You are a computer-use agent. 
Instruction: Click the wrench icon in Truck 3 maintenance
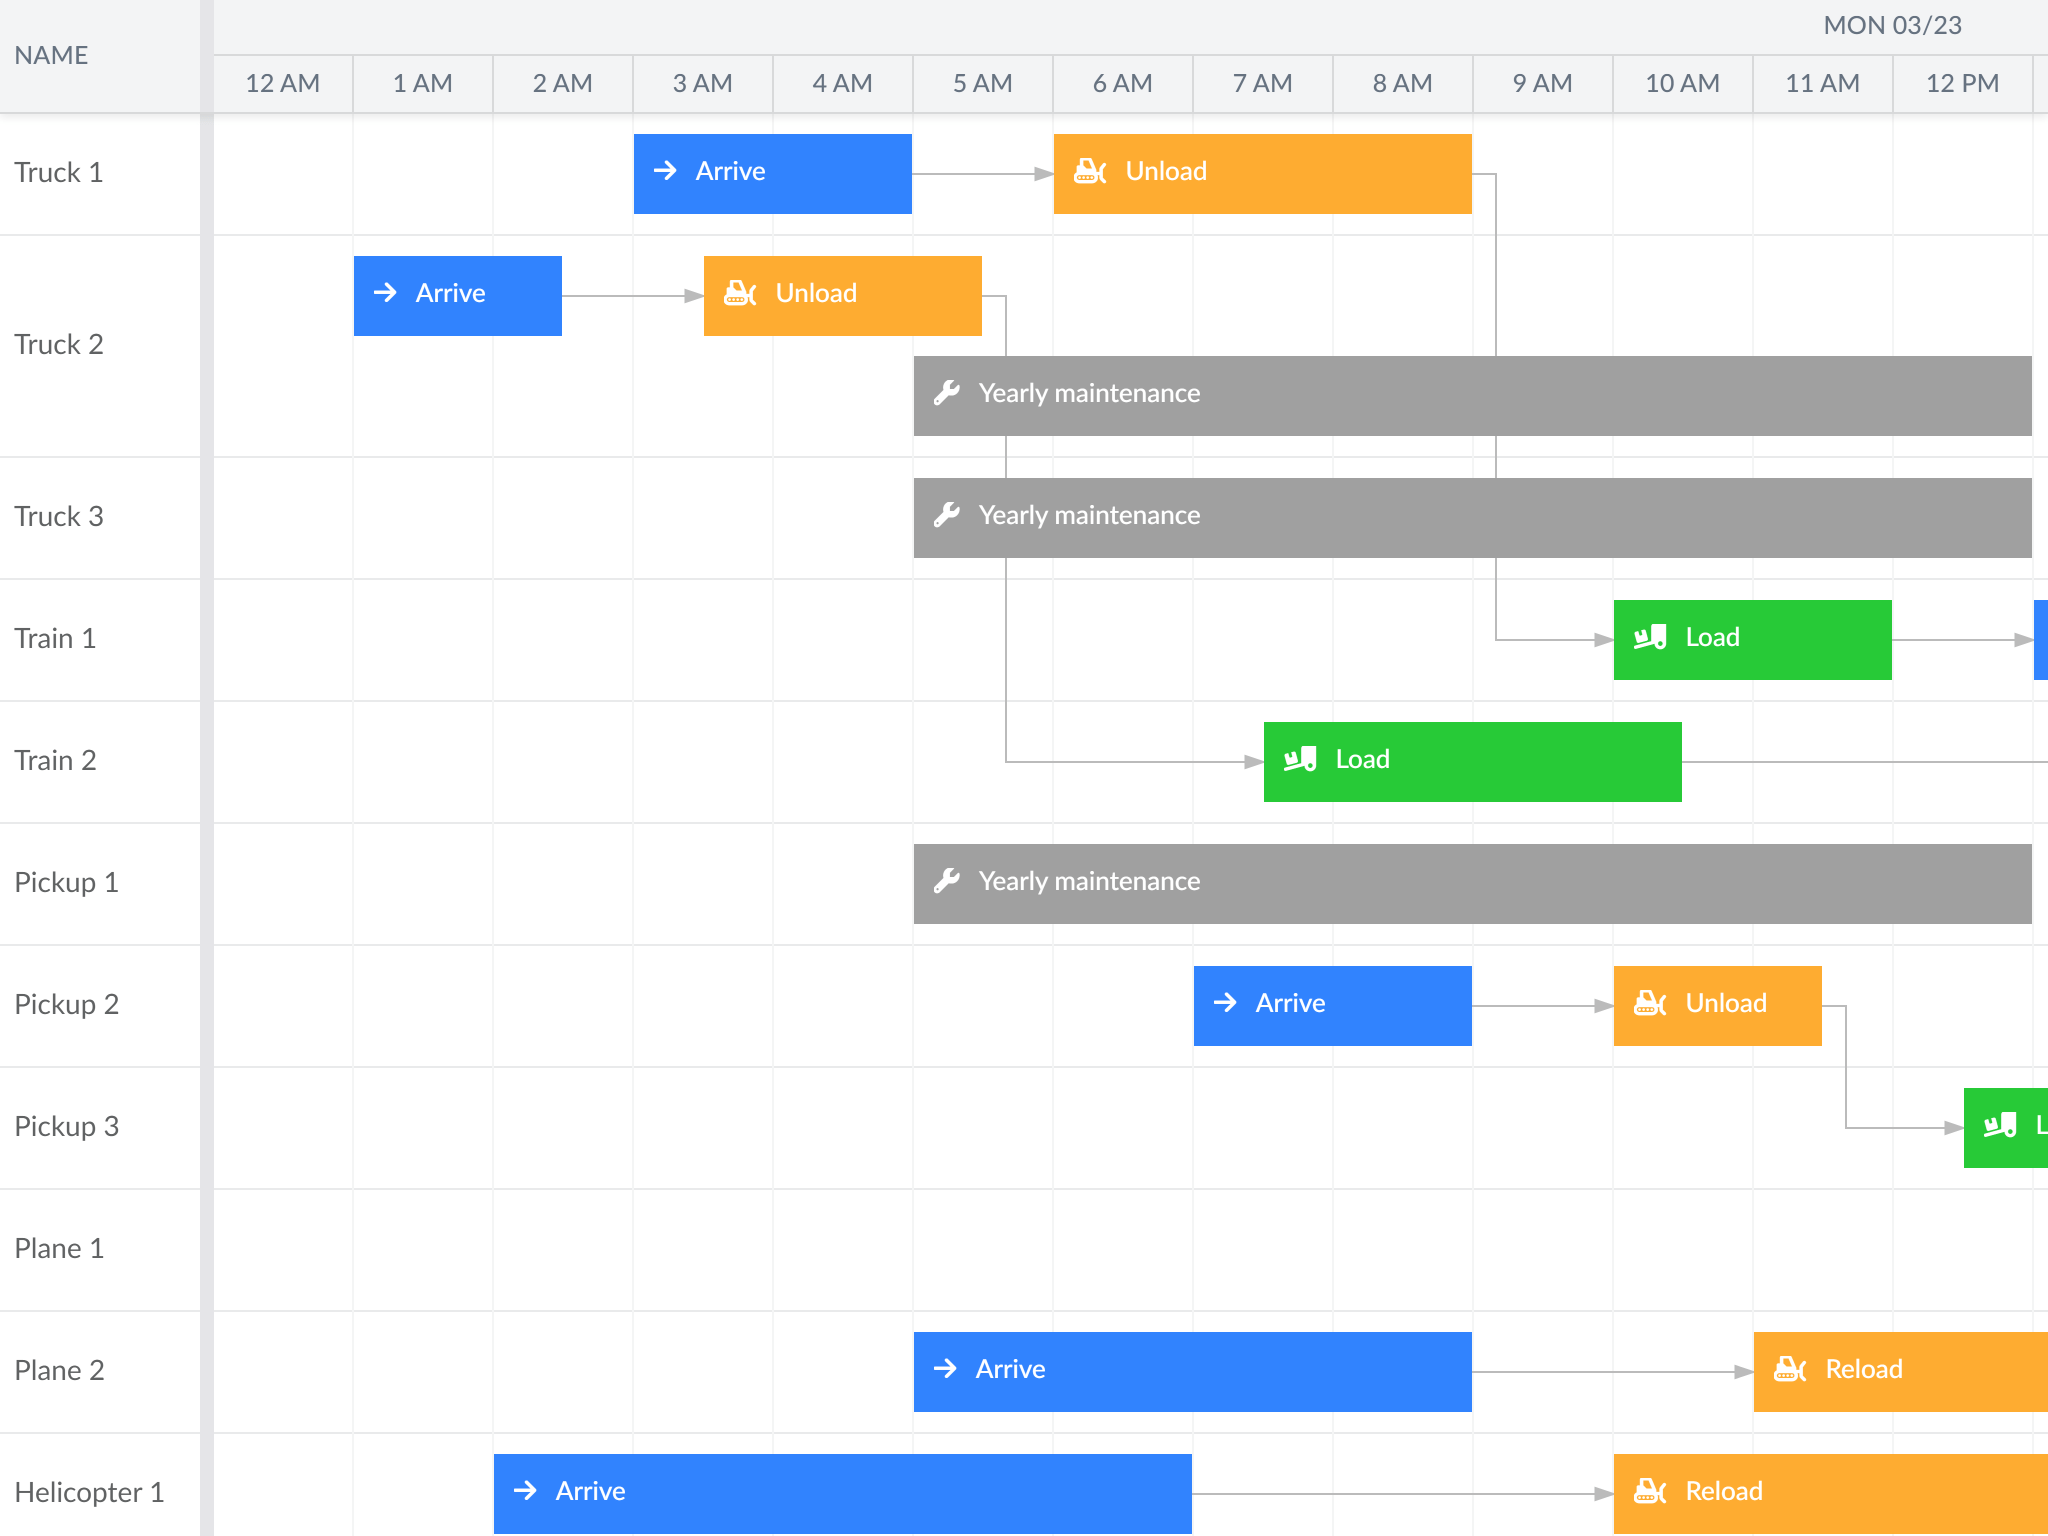pos(947,515)
